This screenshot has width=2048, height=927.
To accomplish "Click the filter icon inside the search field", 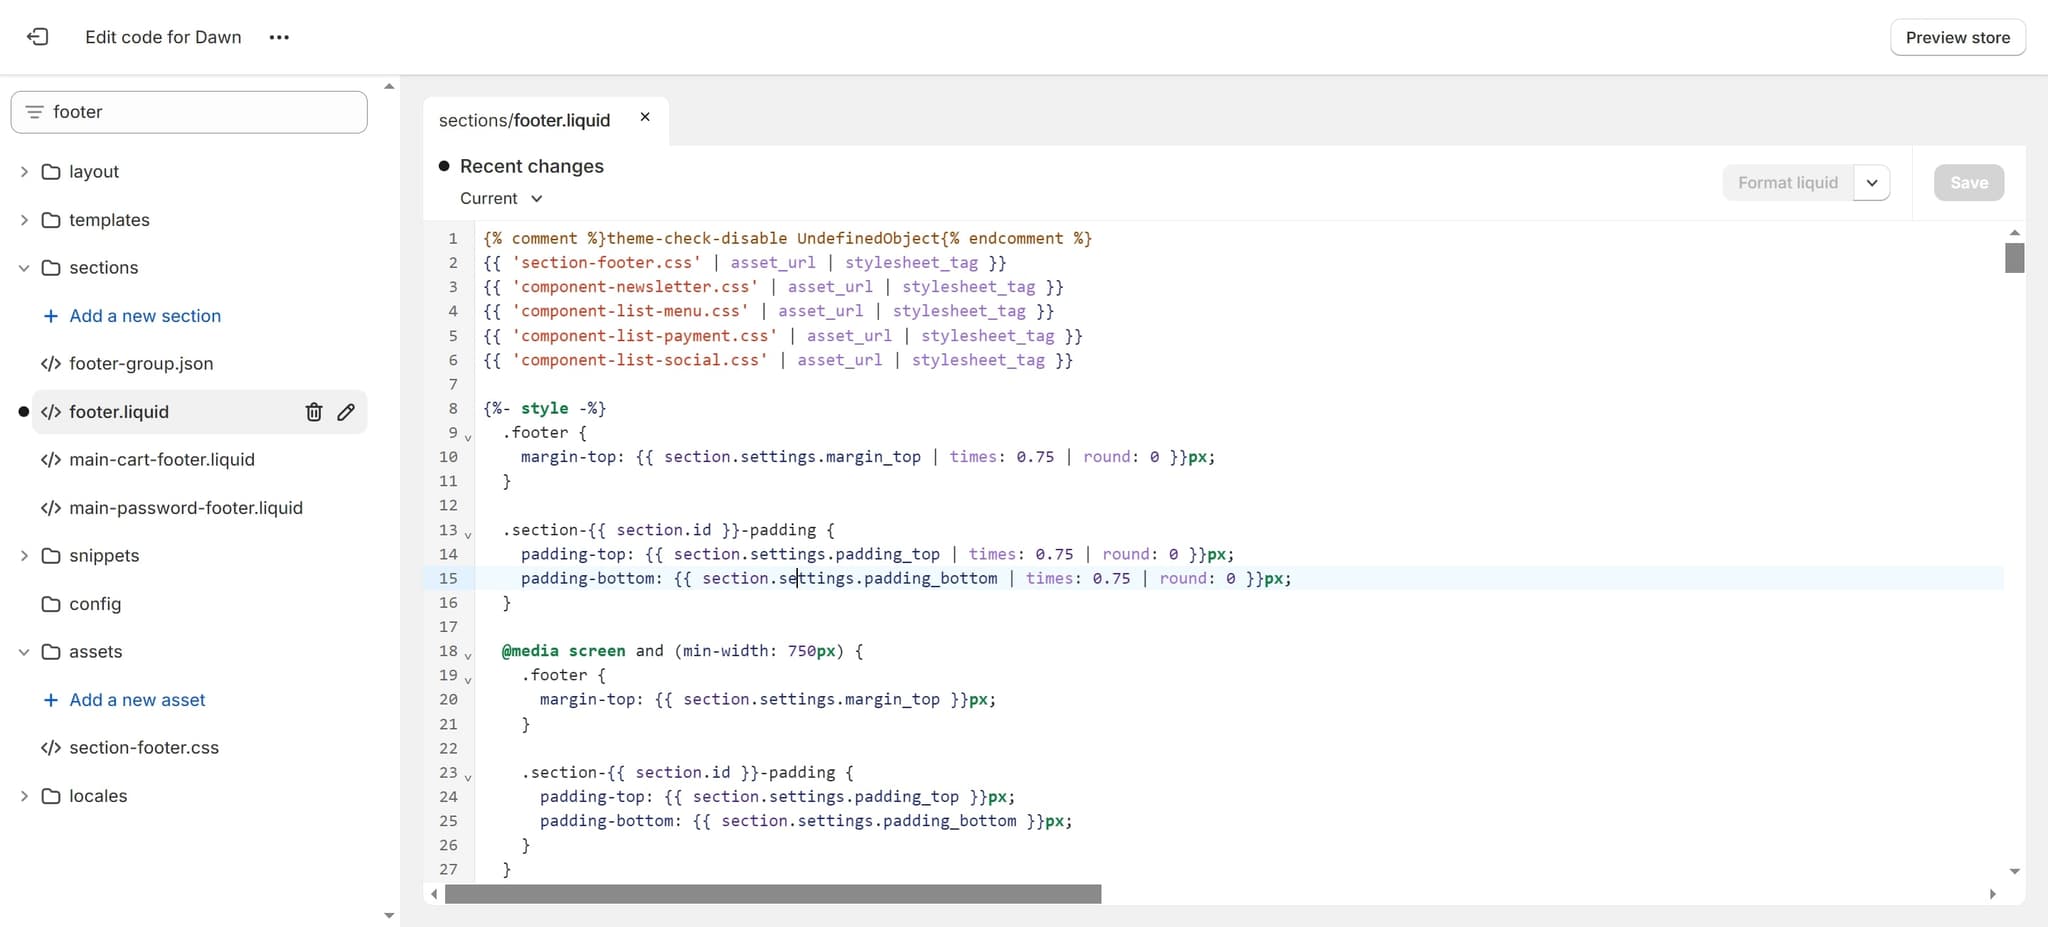I will click(x=35, y=111).
